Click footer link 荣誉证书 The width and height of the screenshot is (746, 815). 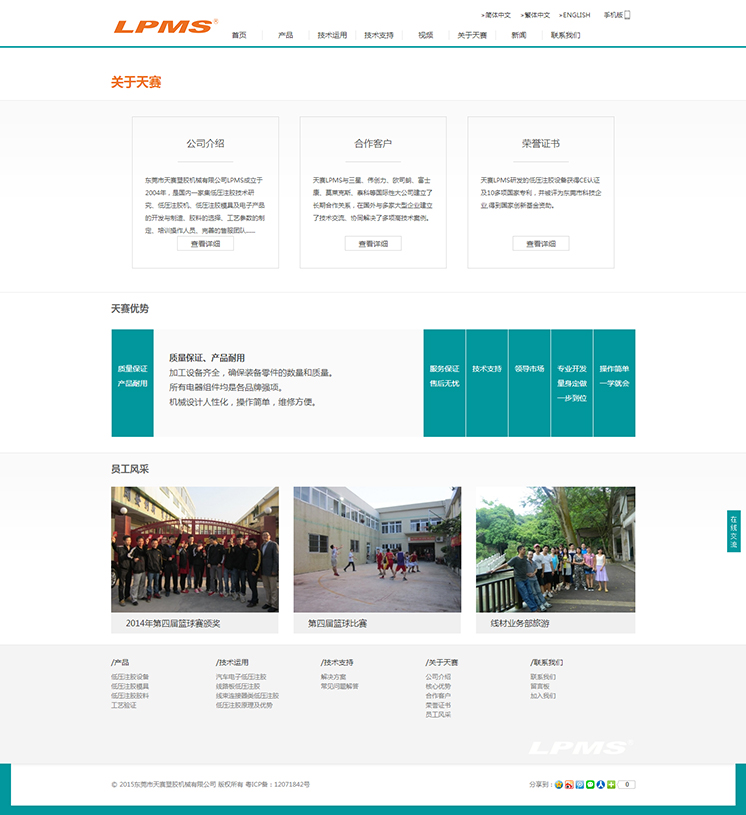coord(438,705)
